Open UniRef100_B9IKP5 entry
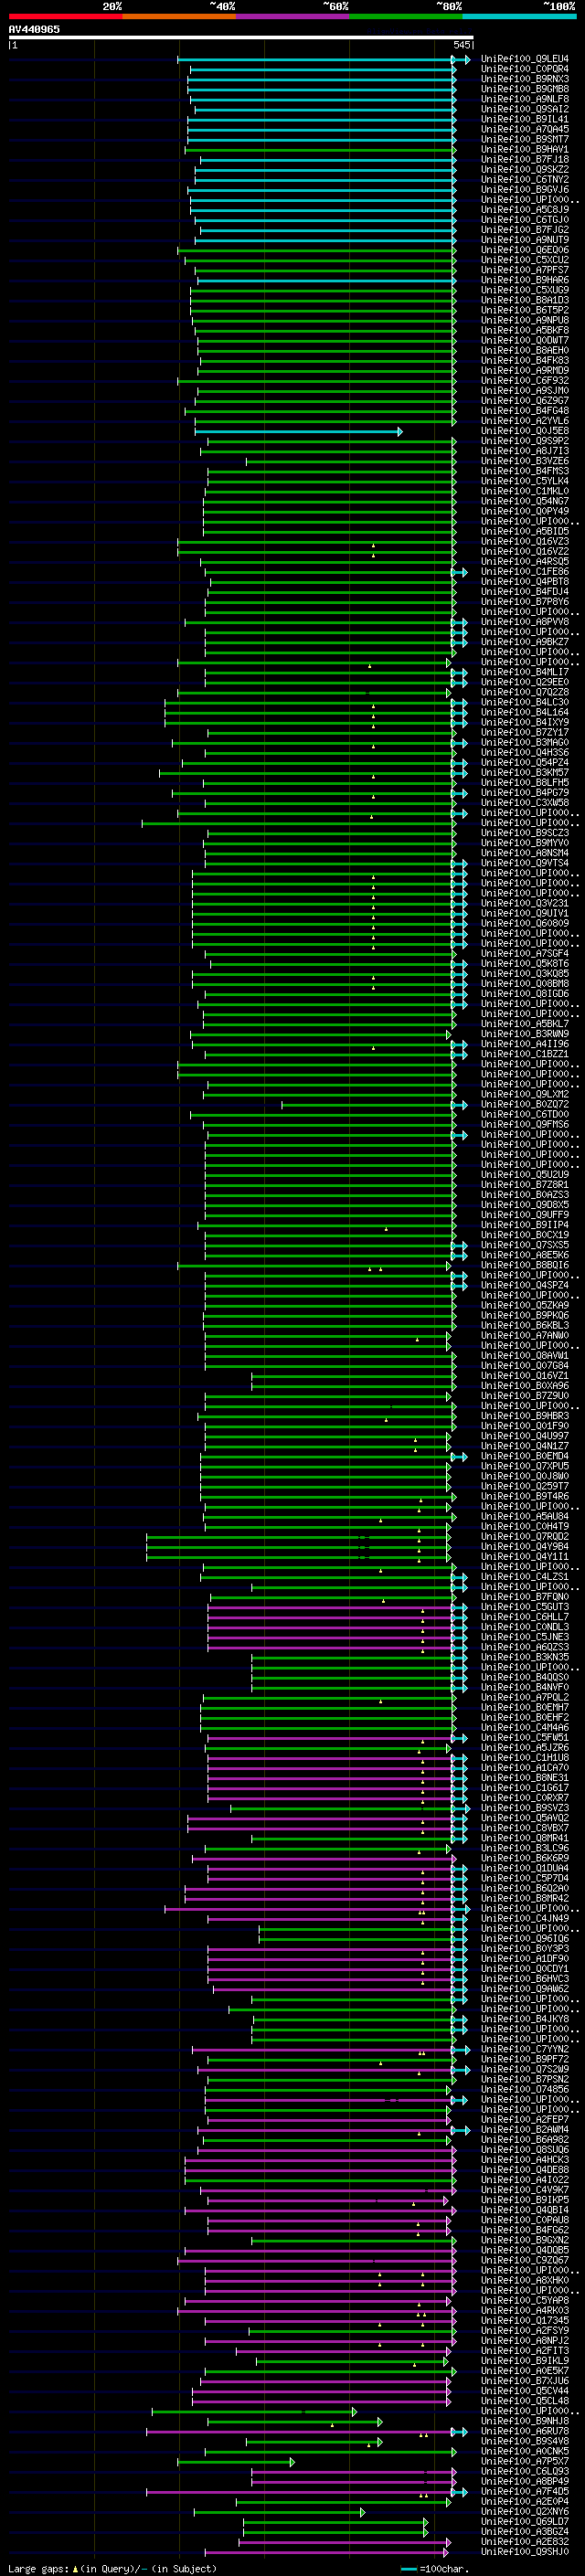Image resolution: width=585 pixels, height=2576 pixels. 525,2200
